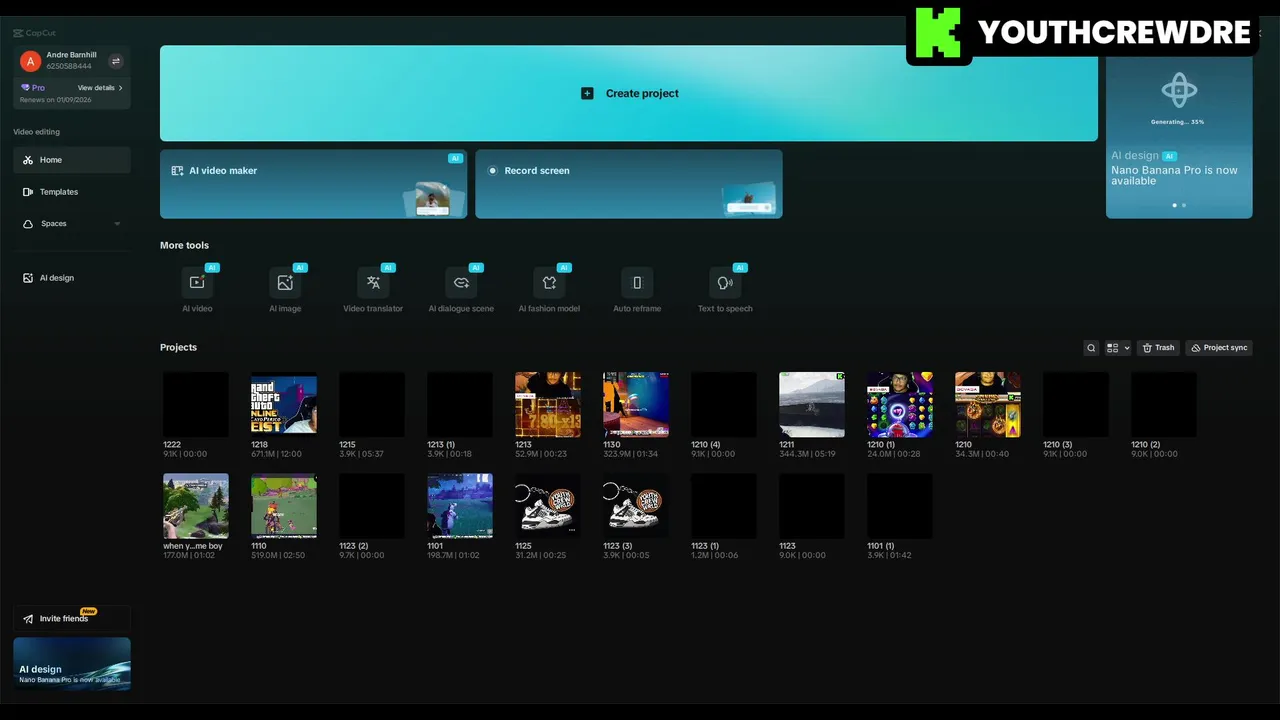Click the Project sync button
This screenshot has height=720, width=1280.
click(1219, 348)
